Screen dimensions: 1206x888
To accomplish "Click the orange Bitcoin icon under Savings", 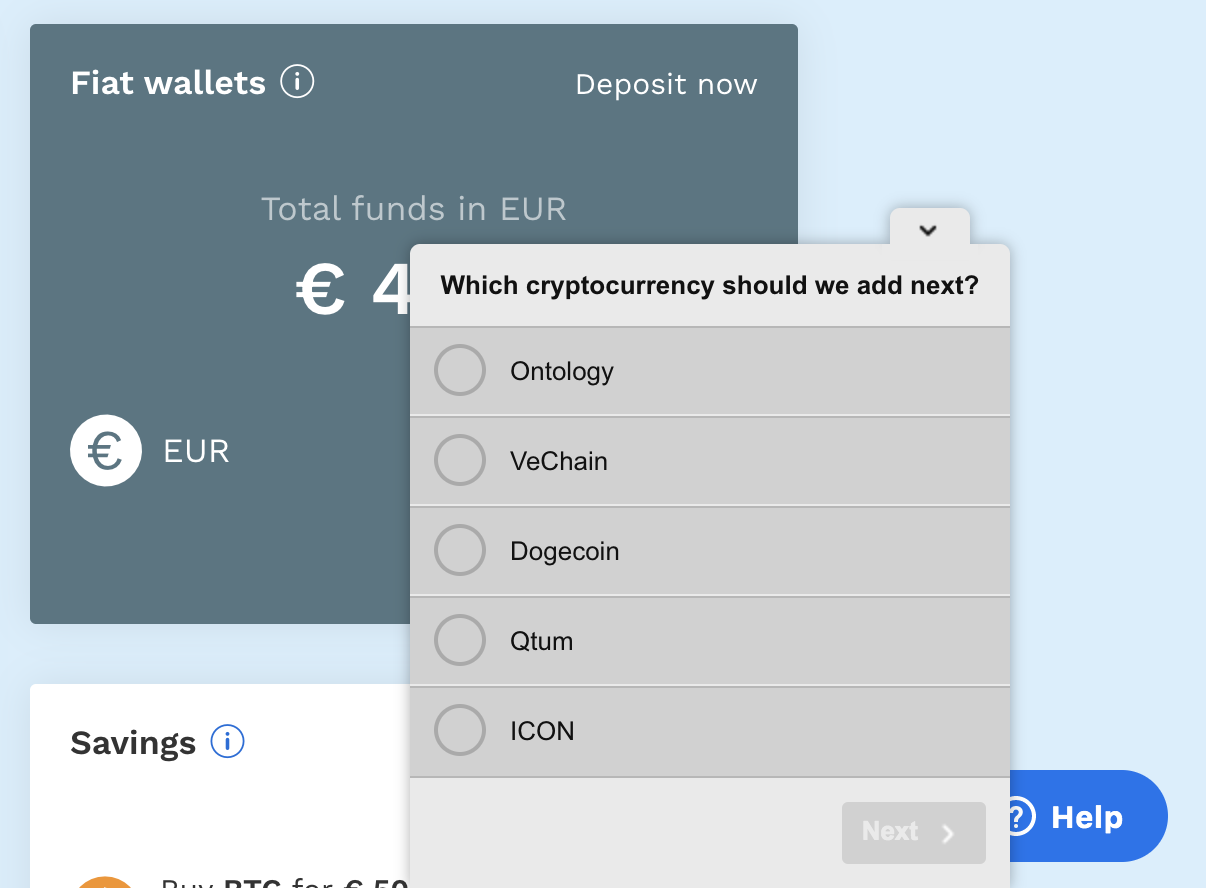I will pos(105,882).
